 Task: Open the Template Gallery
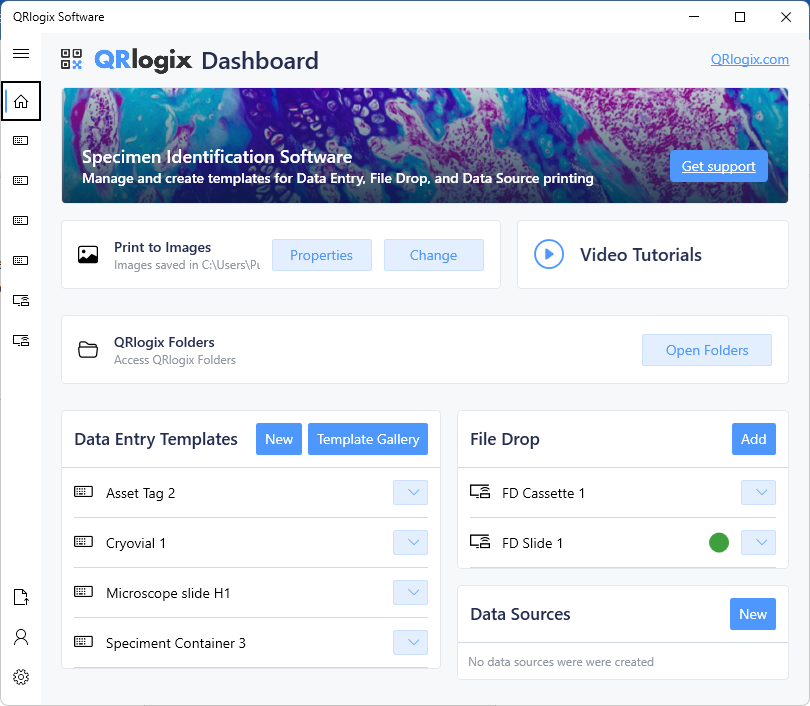pyautogui.click(x=368, y=439)
